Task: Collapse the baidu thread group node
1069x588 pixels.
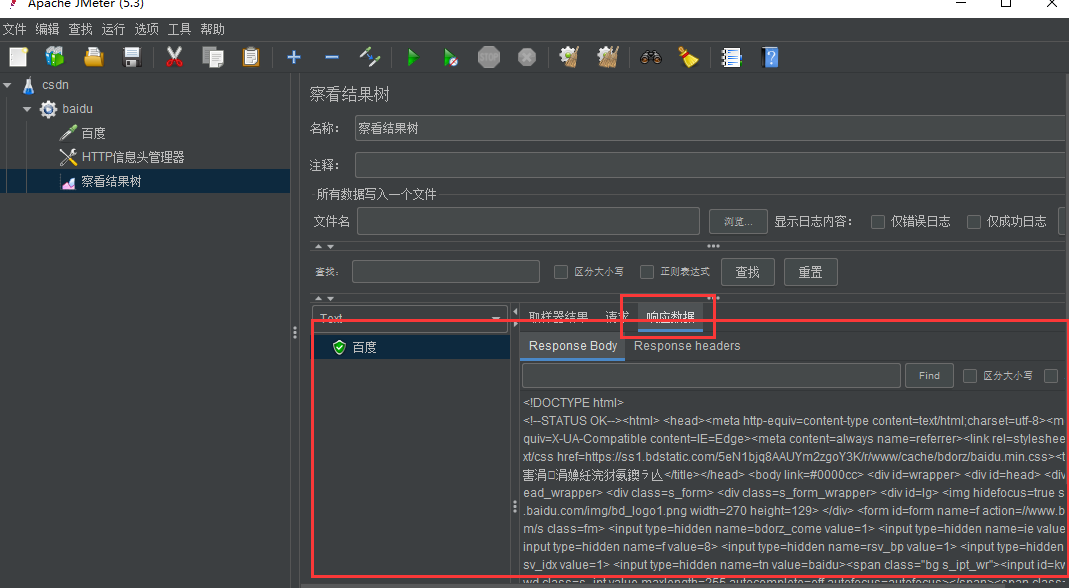Action: pyautogui.click(x=27, y=109)
